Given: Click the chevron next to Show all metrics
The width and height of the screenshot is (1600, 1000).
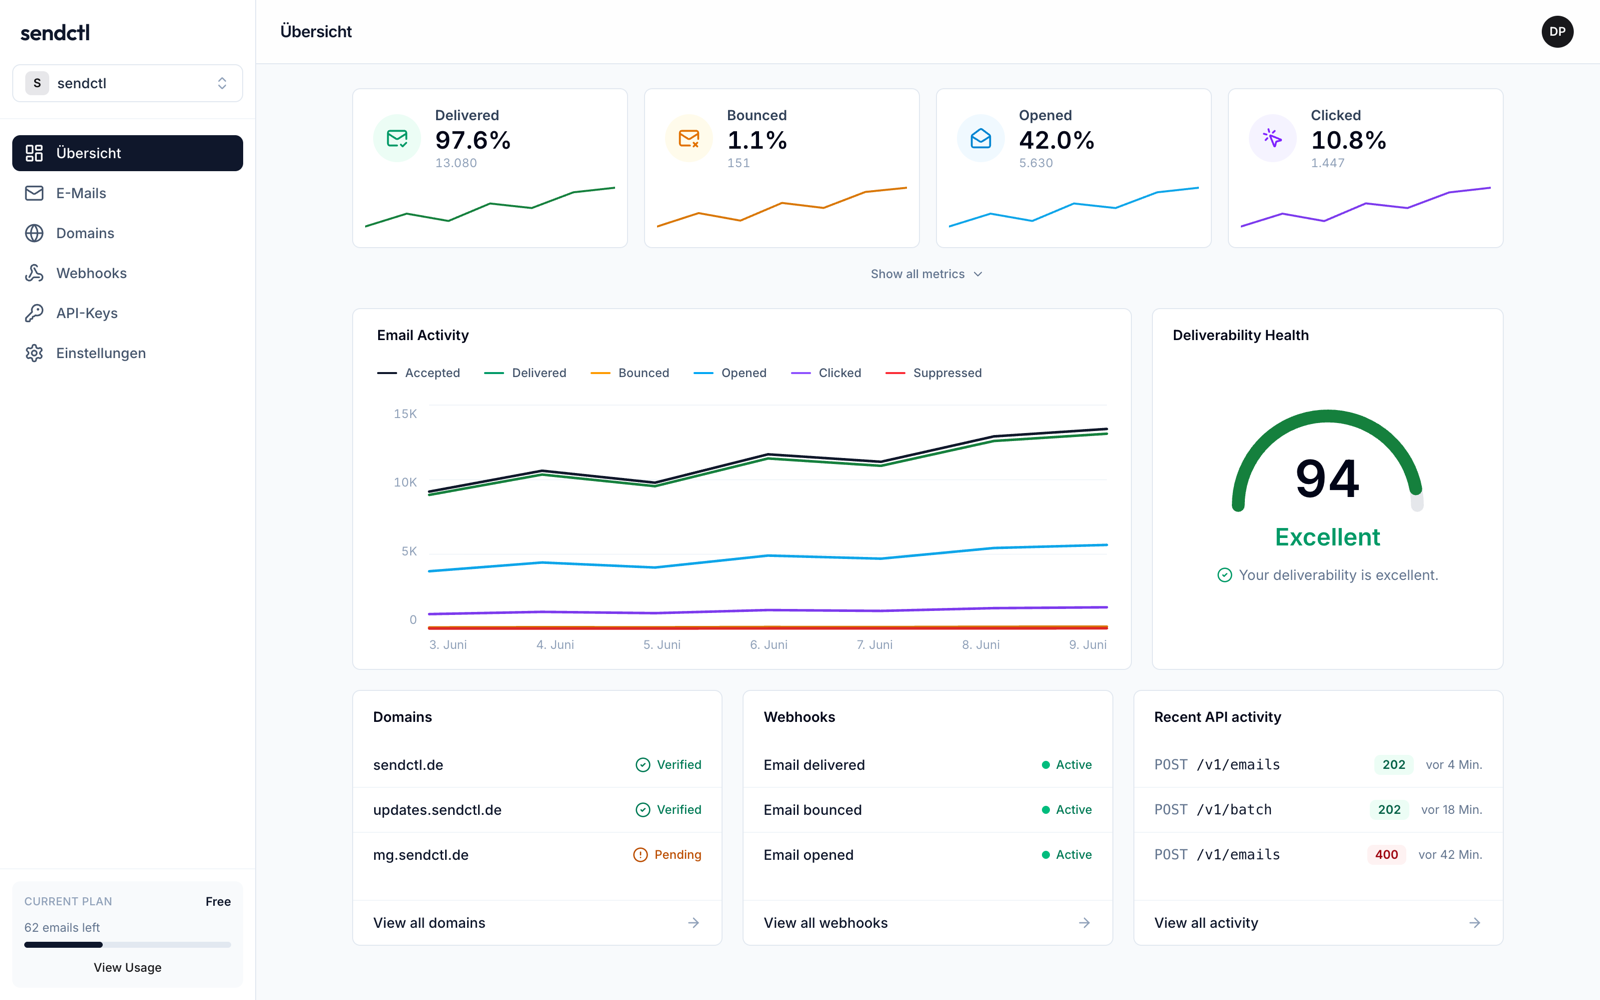Looking at the screenshot, I should (978, 274).
